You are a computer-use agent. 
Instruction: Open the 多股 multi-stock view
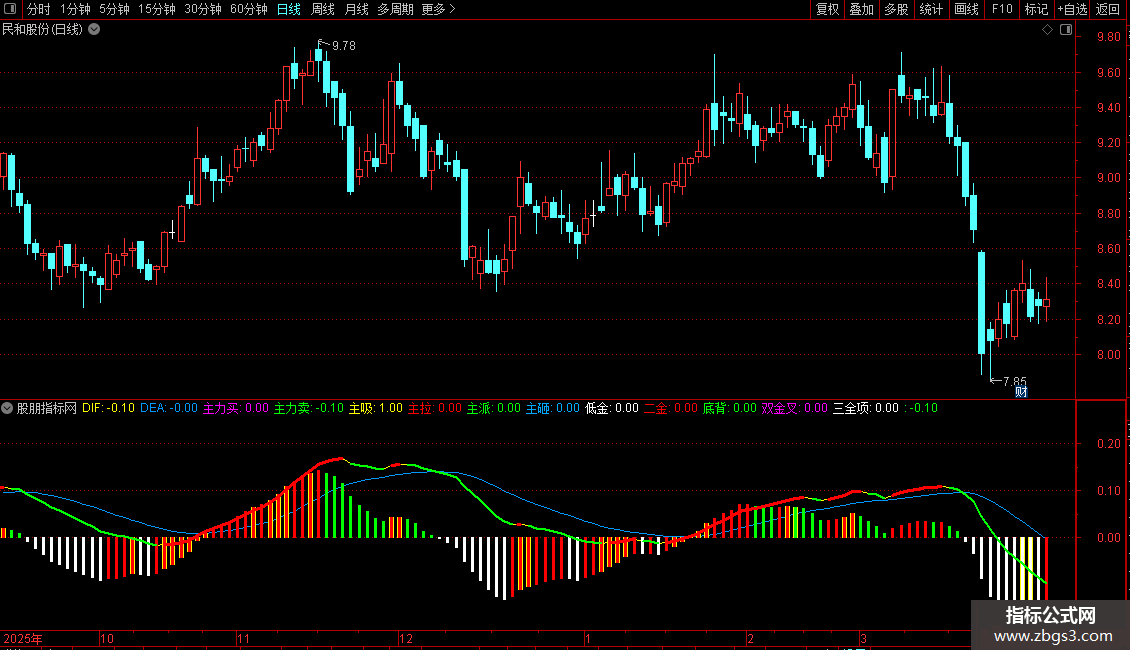[897, 9]
